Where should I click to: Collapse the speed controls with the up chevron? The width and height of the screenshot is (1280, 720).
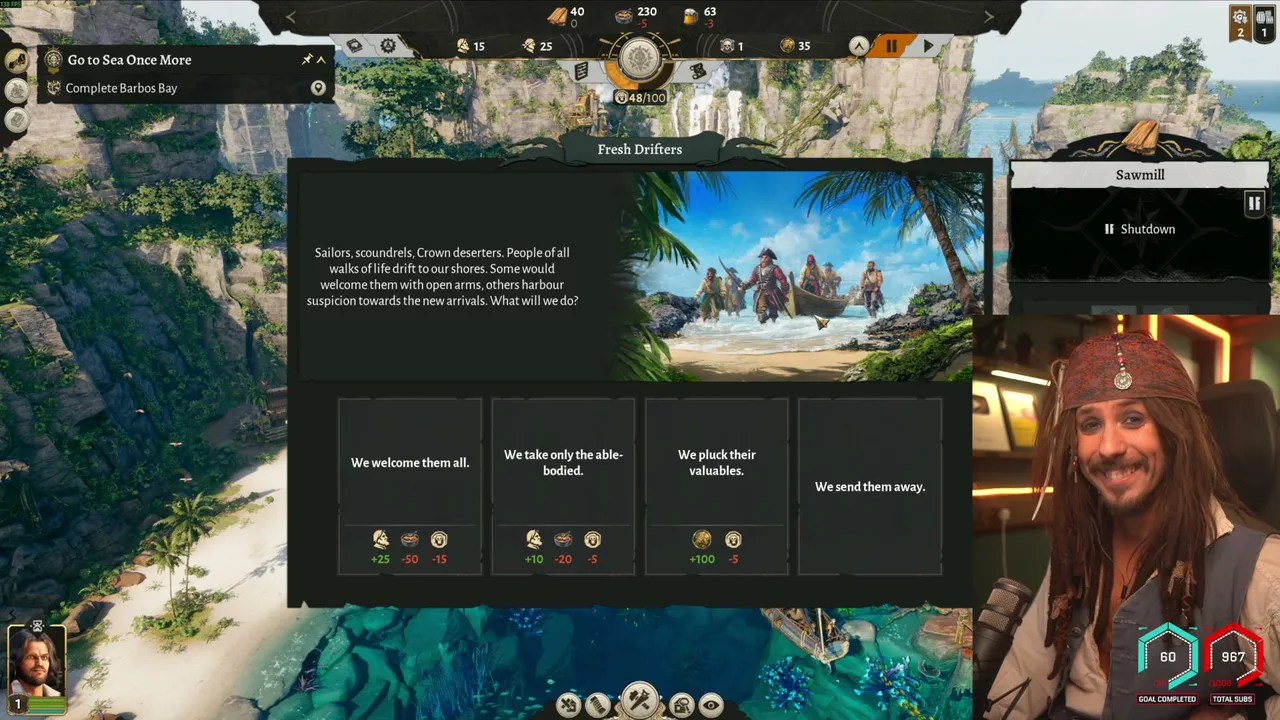859,46
